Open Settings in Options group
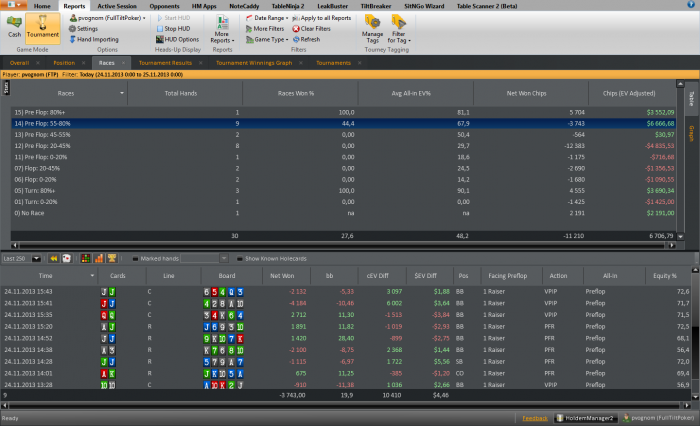Viewport: 700px width, 426px height. [x=83, y=29]
